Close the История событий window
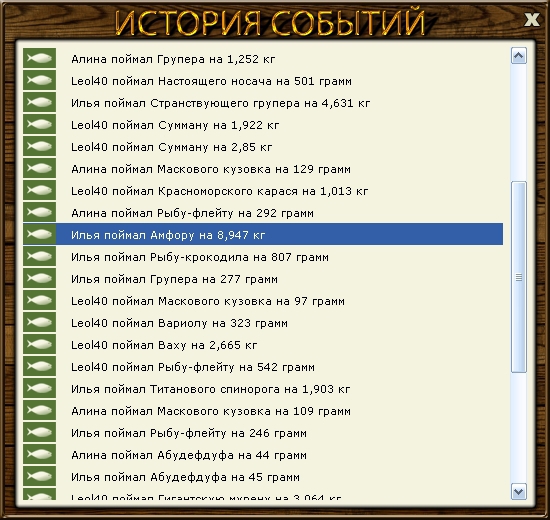This screenshot has height=520, width=550. pos(531,20)
